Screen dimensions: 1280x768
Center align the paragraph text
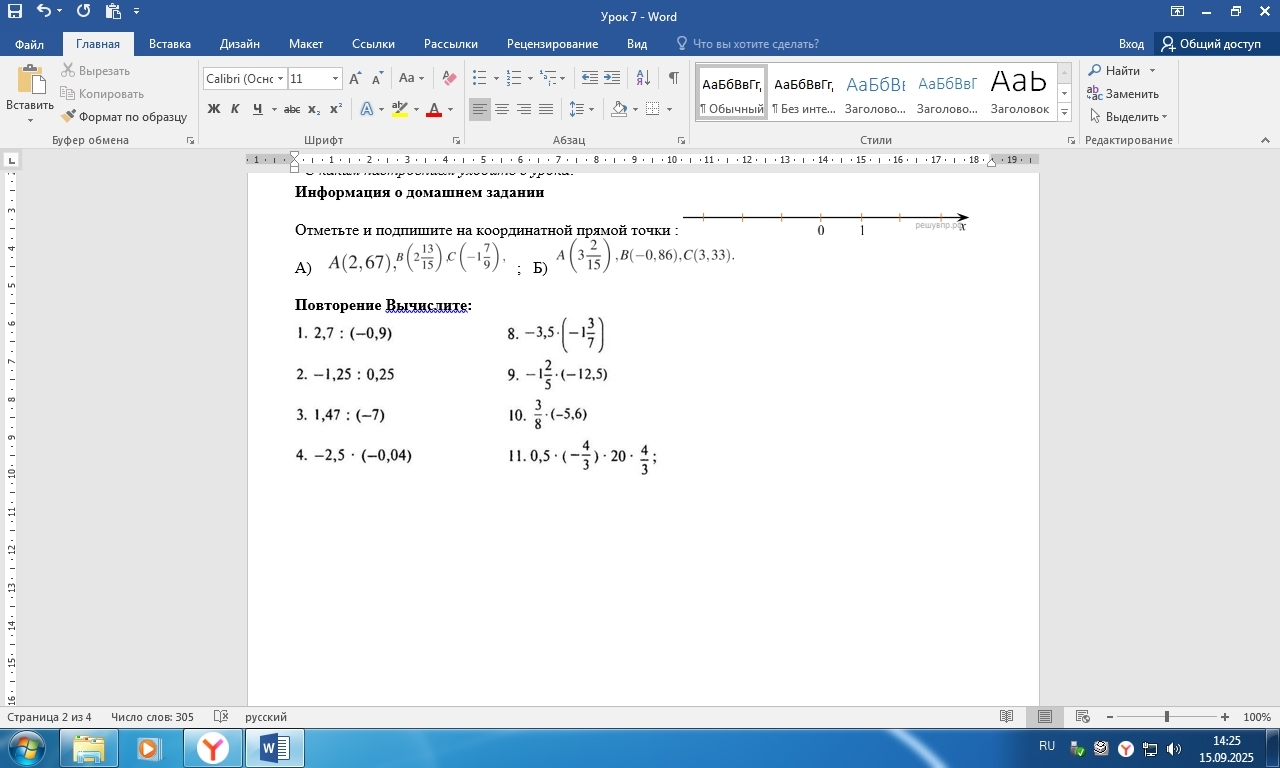(502, 109)
